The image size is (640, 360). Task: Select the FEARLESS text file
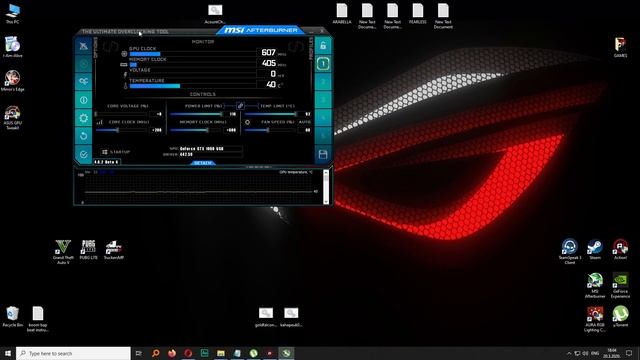pos(418,14)
